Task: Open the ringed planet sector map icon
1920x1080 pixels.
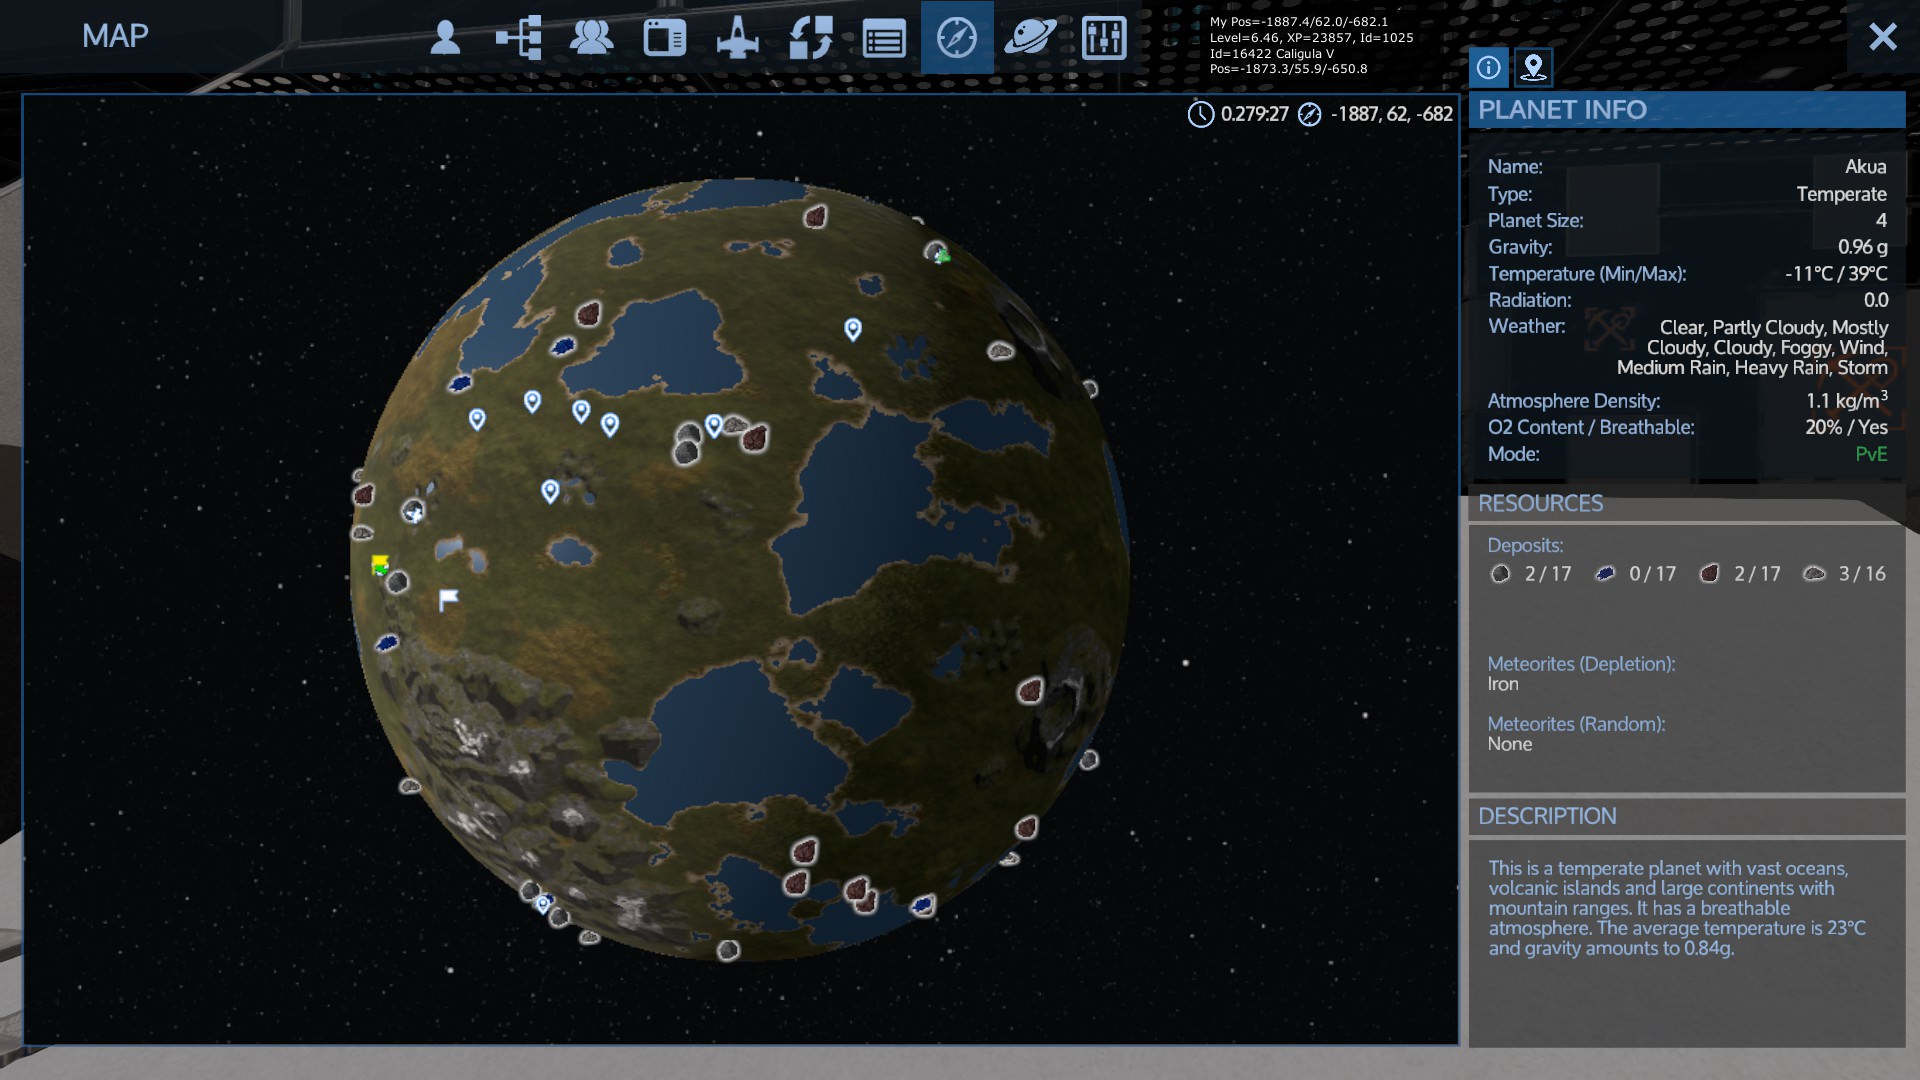Action: point(1030,38)
